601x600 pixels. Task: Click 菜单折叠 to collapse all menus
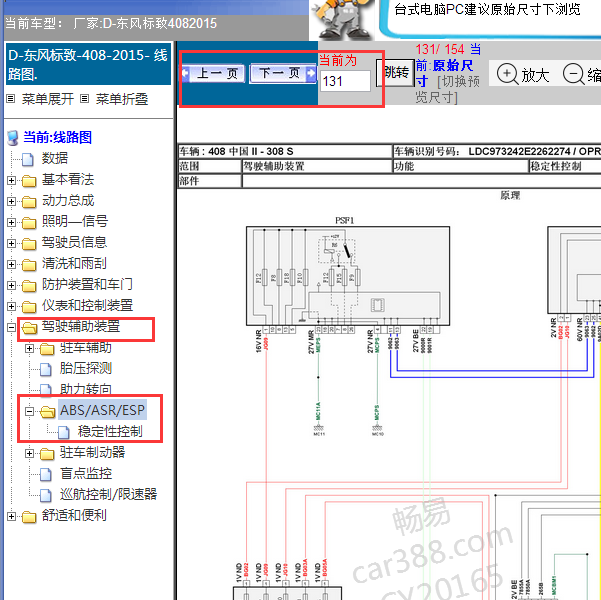click(x=122, y=99)
